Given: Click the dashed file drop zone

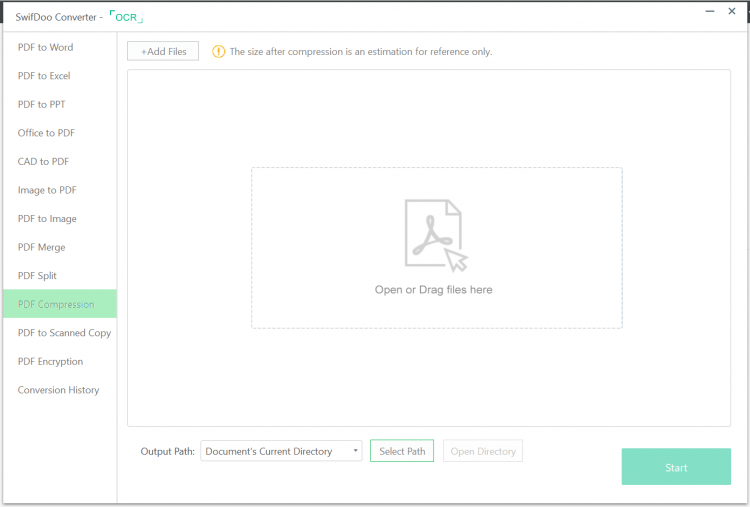Looking at the screenshot, I should pyautogui.click(x=437, y=248).
